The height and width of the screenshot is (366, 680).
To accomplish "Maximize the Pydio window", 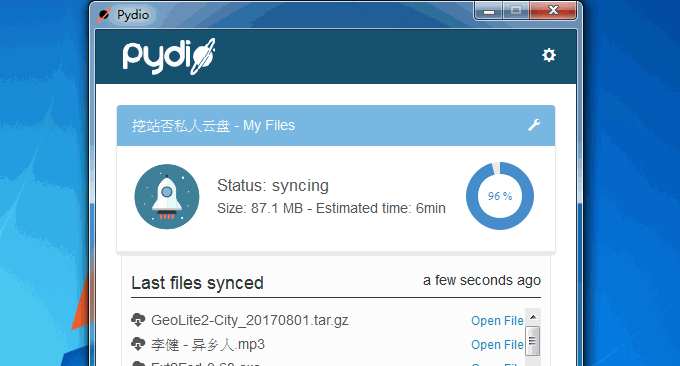I will click(x=516, y=11).
